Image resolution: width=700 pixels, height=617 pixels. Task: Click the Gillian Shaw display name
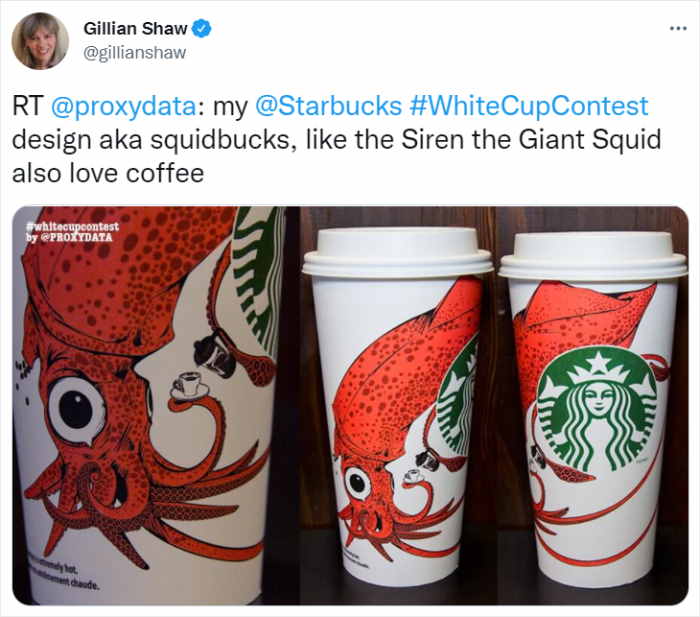[135, 29]
